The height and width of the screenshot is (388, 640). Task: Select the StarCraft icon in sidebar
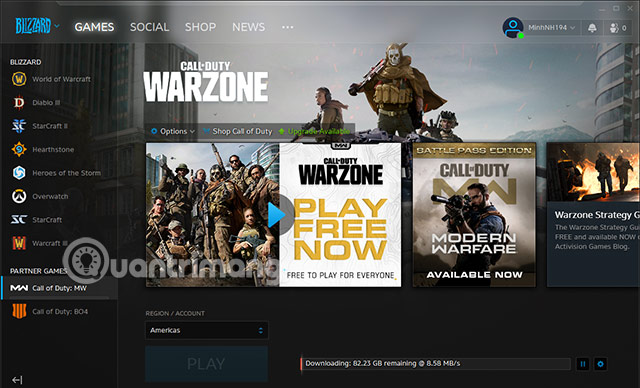point(19,219)
